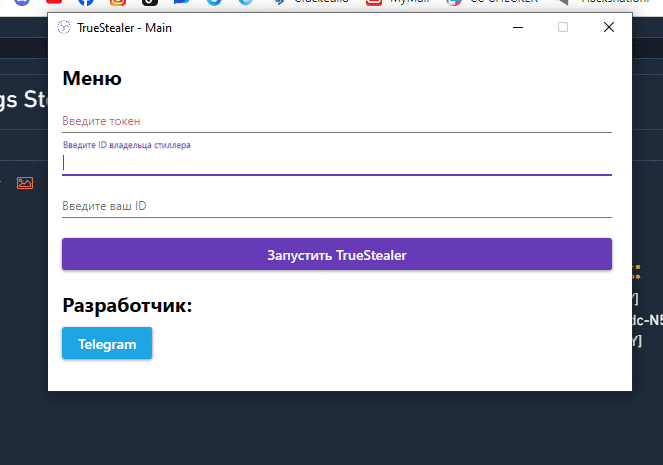Close the TrueStealer - Main window

[609, 27]
